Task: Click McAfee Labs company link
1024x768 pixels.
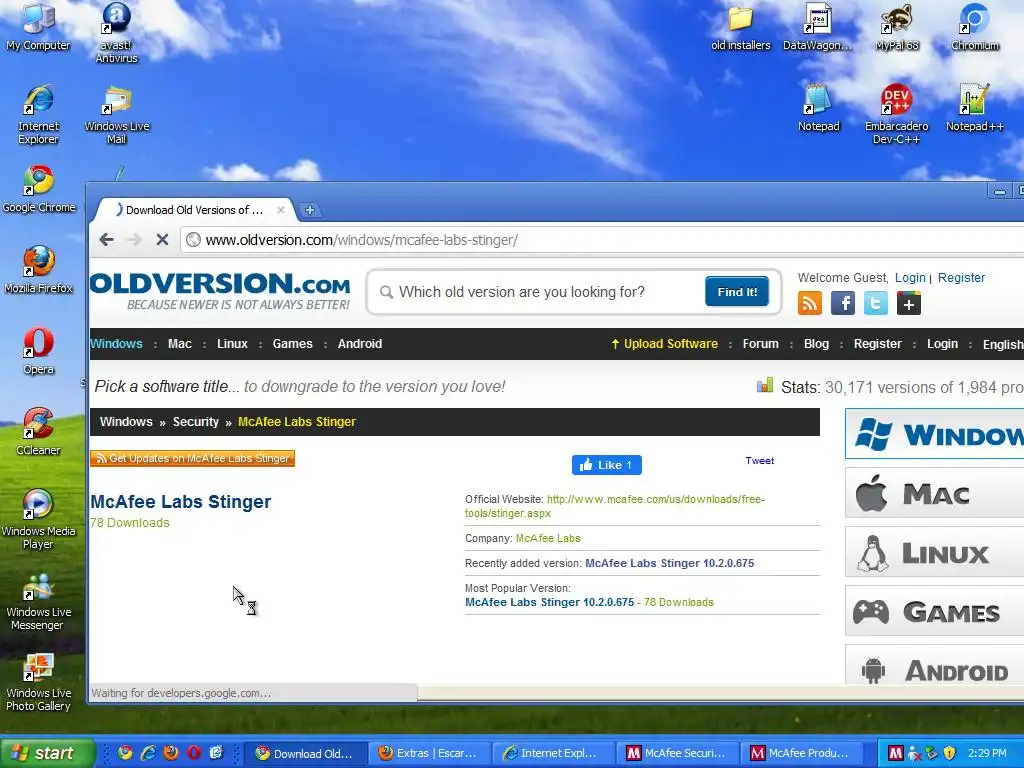Action: click(548, 538)
